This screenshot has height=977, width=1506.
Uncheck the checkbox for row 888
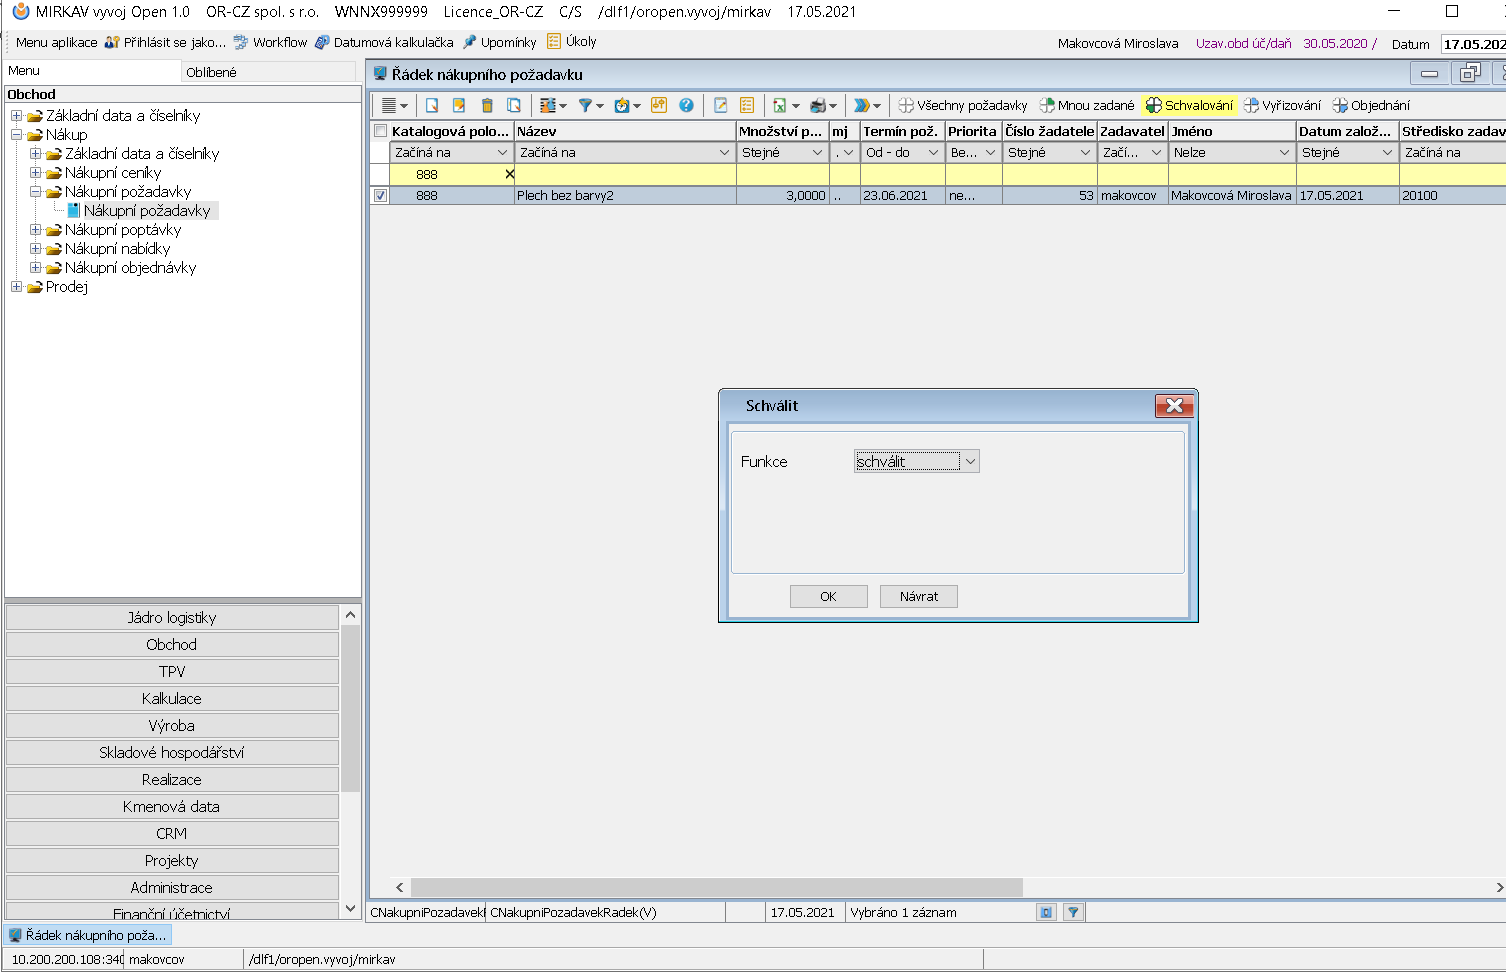click(x=380, y=196)
